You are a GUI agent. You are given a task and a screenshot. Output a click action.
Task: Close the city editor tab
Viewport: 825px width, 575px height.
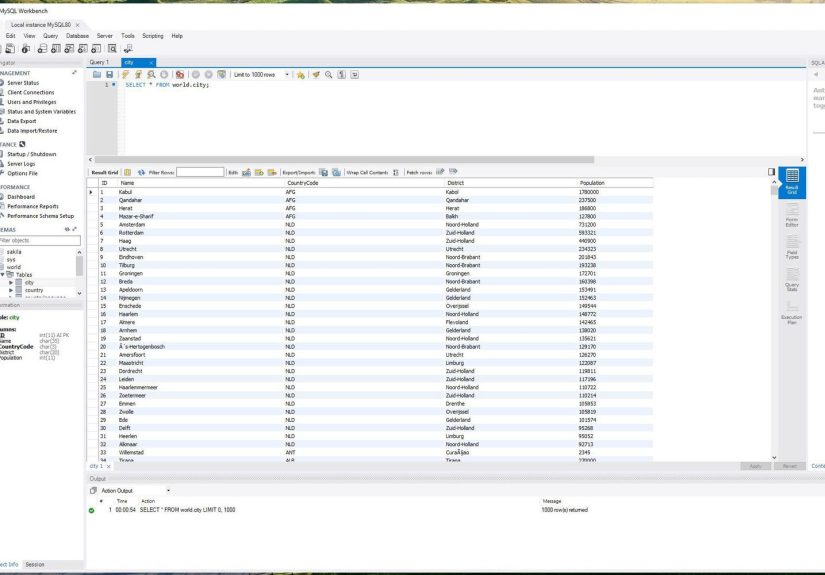151,63
